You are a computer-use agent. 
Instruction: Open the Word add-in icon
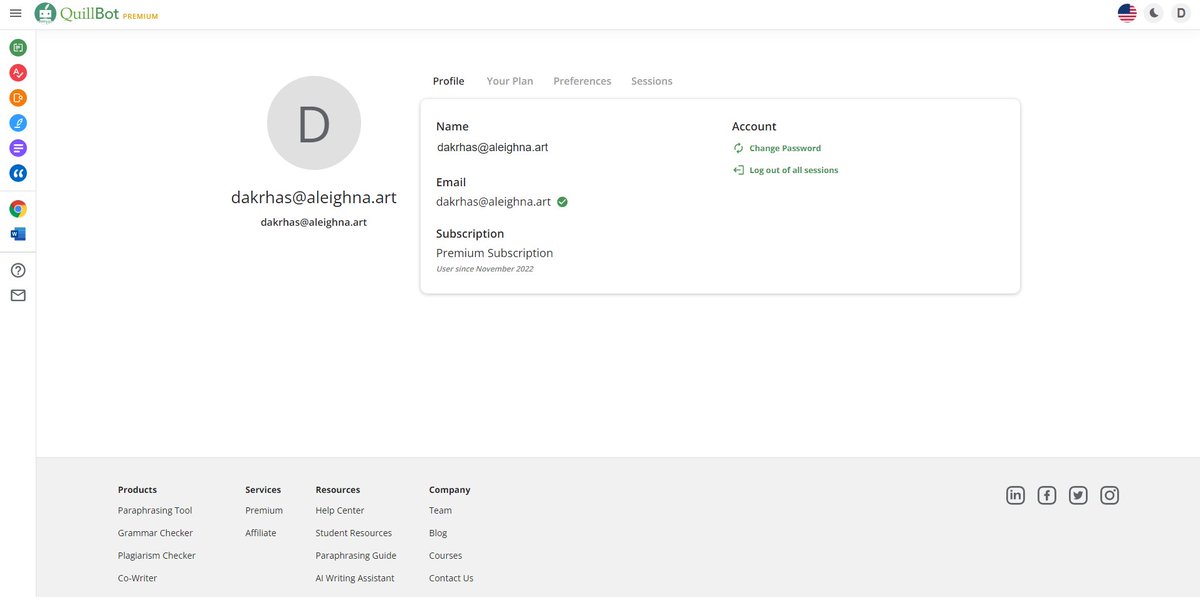click(x=18, y=234)
